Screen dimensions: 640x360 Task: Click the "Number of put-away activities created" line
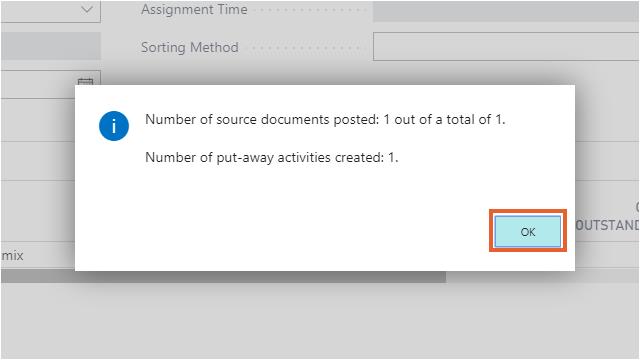point(271,157)
